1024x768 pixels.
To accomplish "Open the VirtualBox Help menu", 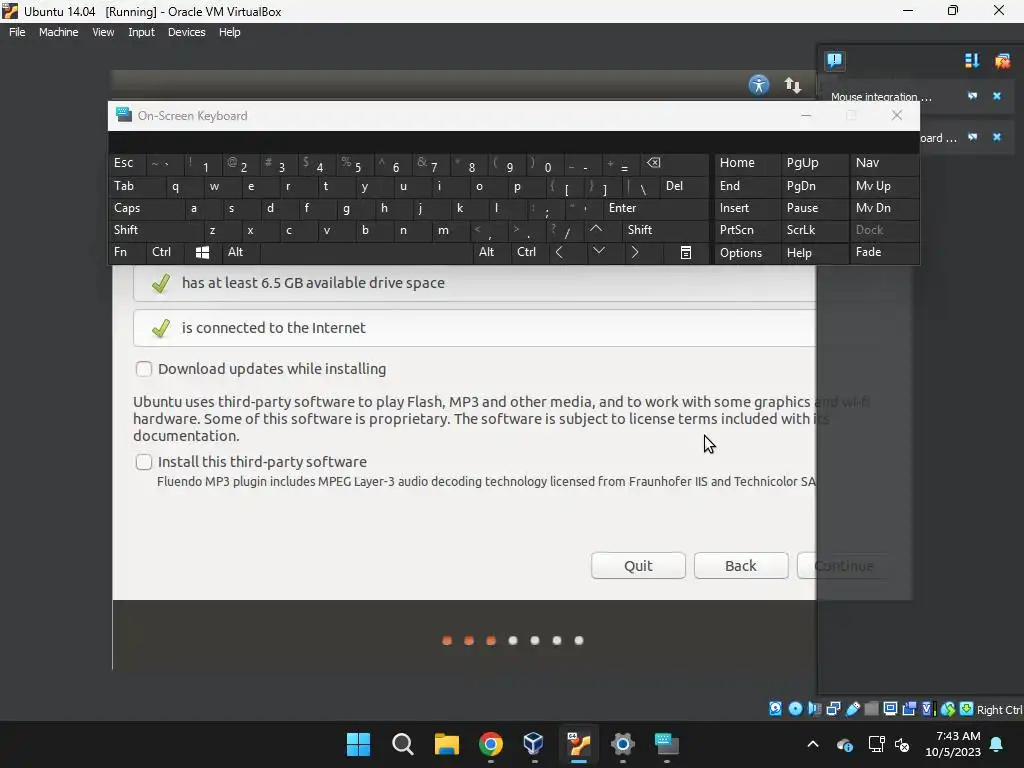I will (x=229, y=32).
